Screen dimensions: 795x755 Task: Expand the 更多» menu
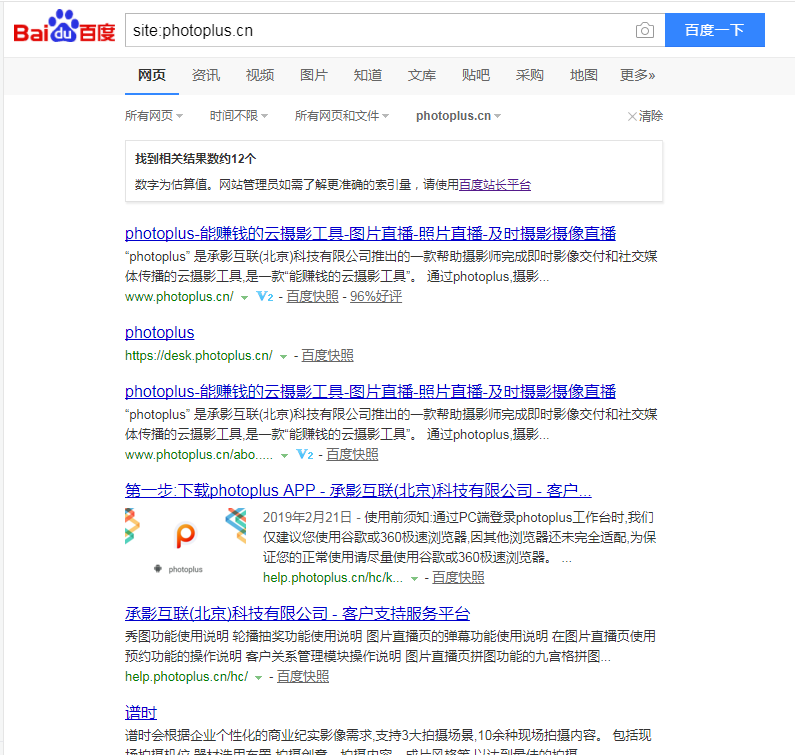point(637,75)
